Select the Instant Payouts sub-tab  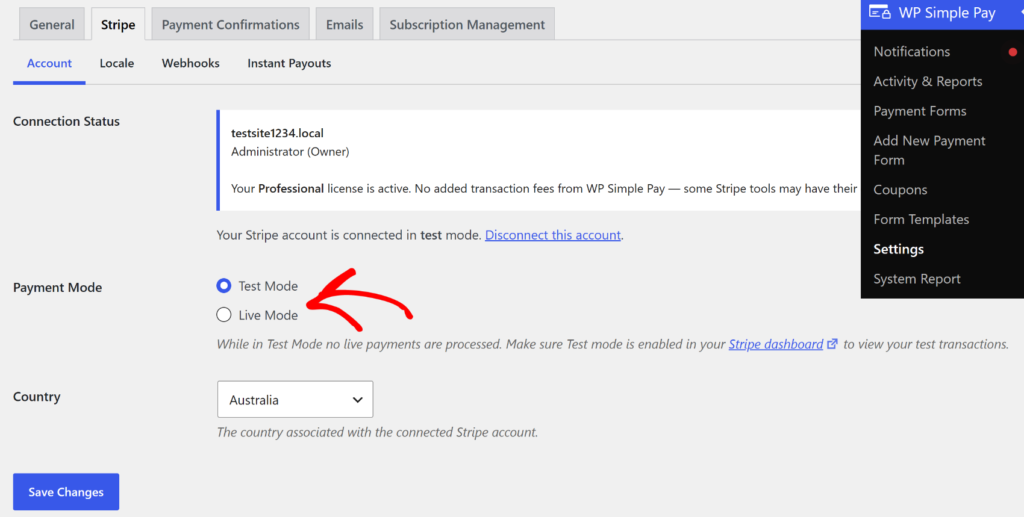[x=289, y=63]
